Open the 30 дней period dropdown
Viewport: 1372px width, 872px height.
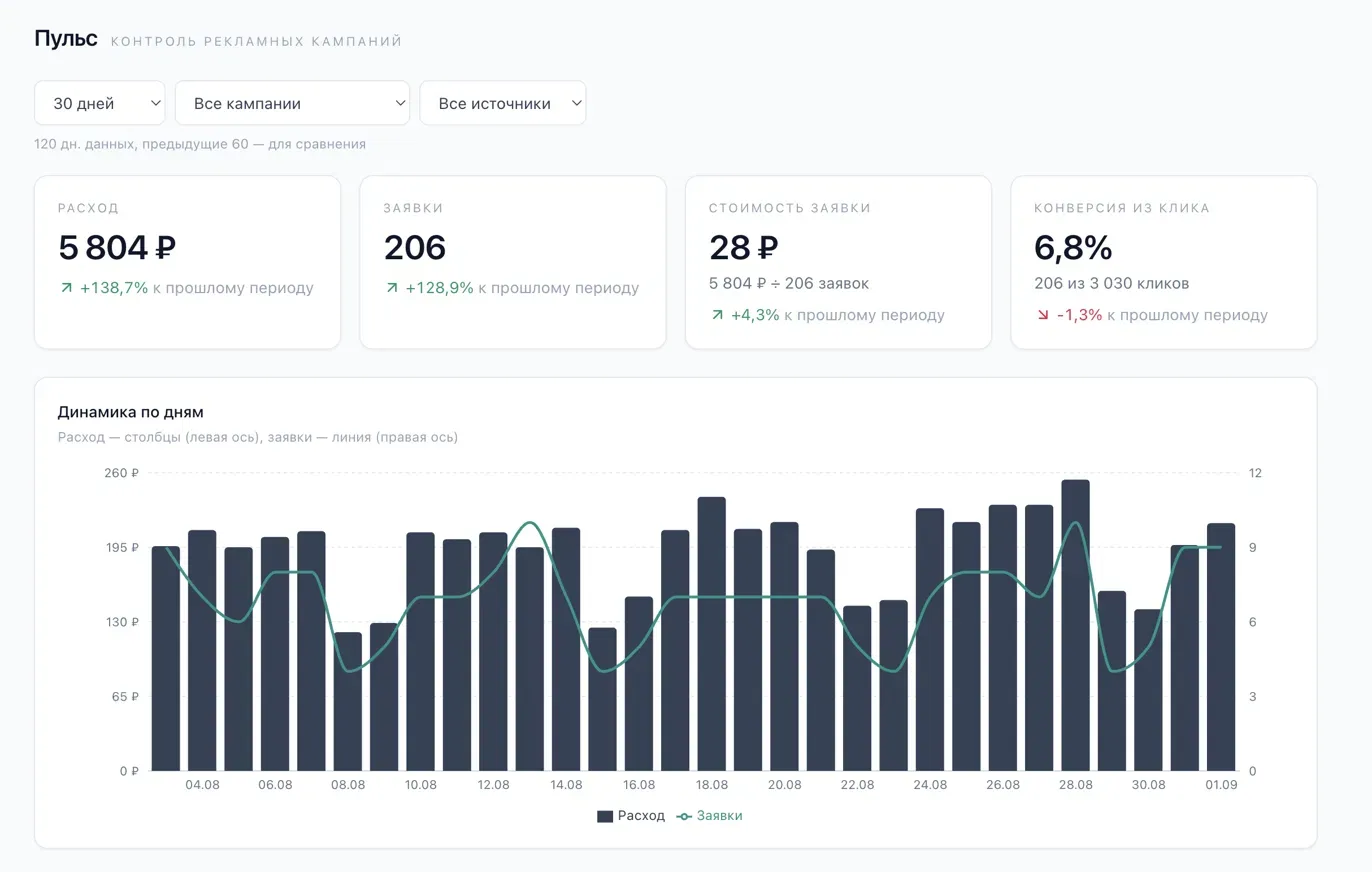point(100,103)
